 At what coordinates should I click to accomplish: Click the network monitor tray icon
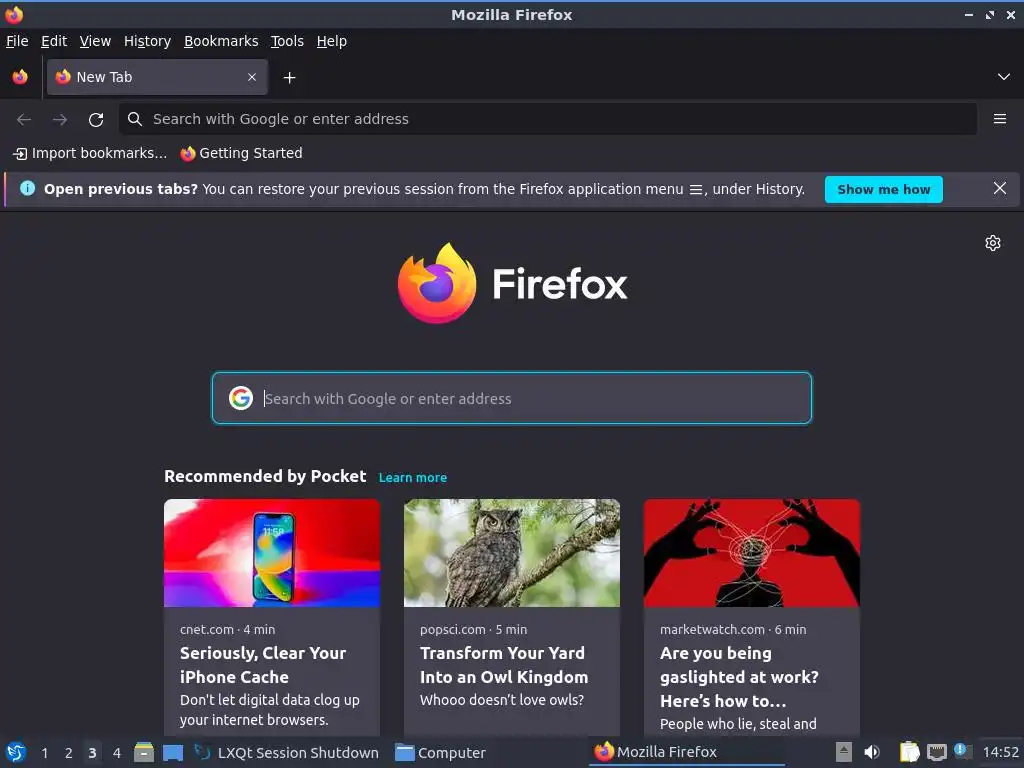[936, 753]
